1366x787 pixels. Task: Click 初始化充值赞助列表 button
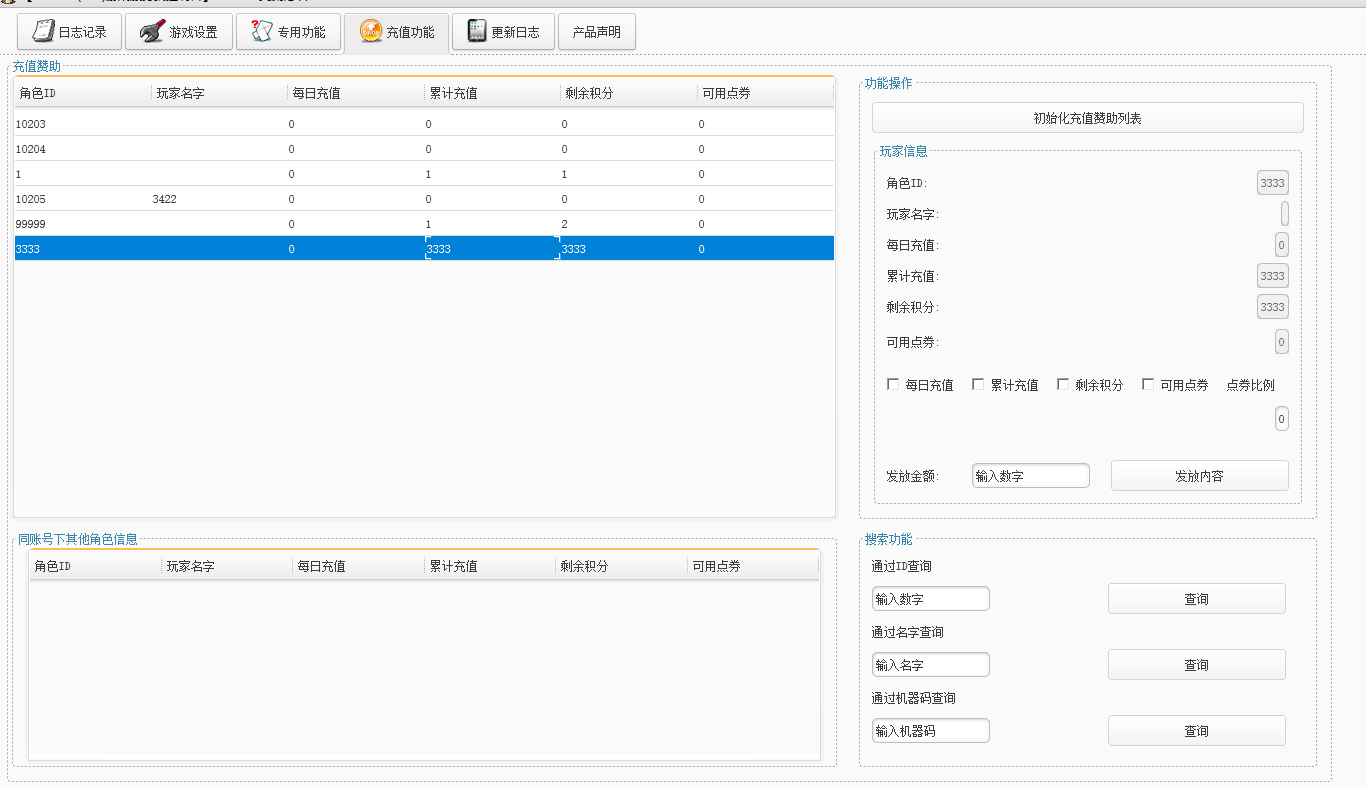[x=1088, y=118]
